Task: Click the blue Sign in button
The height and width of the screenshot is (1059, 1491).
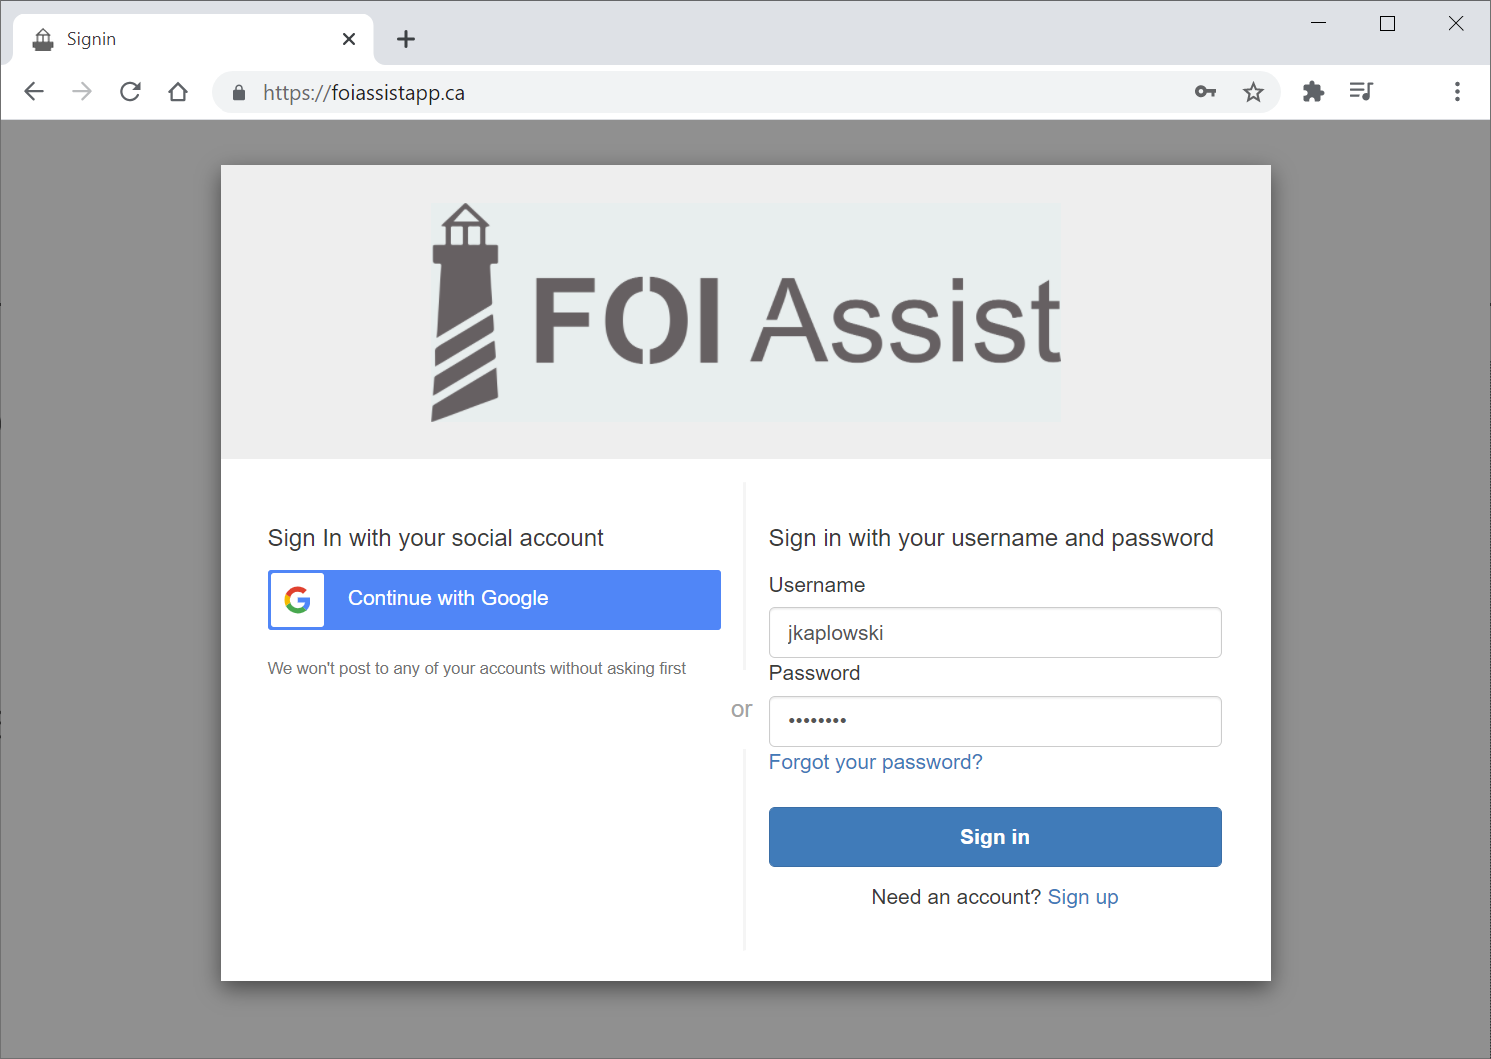Action: tap(995, 837)
